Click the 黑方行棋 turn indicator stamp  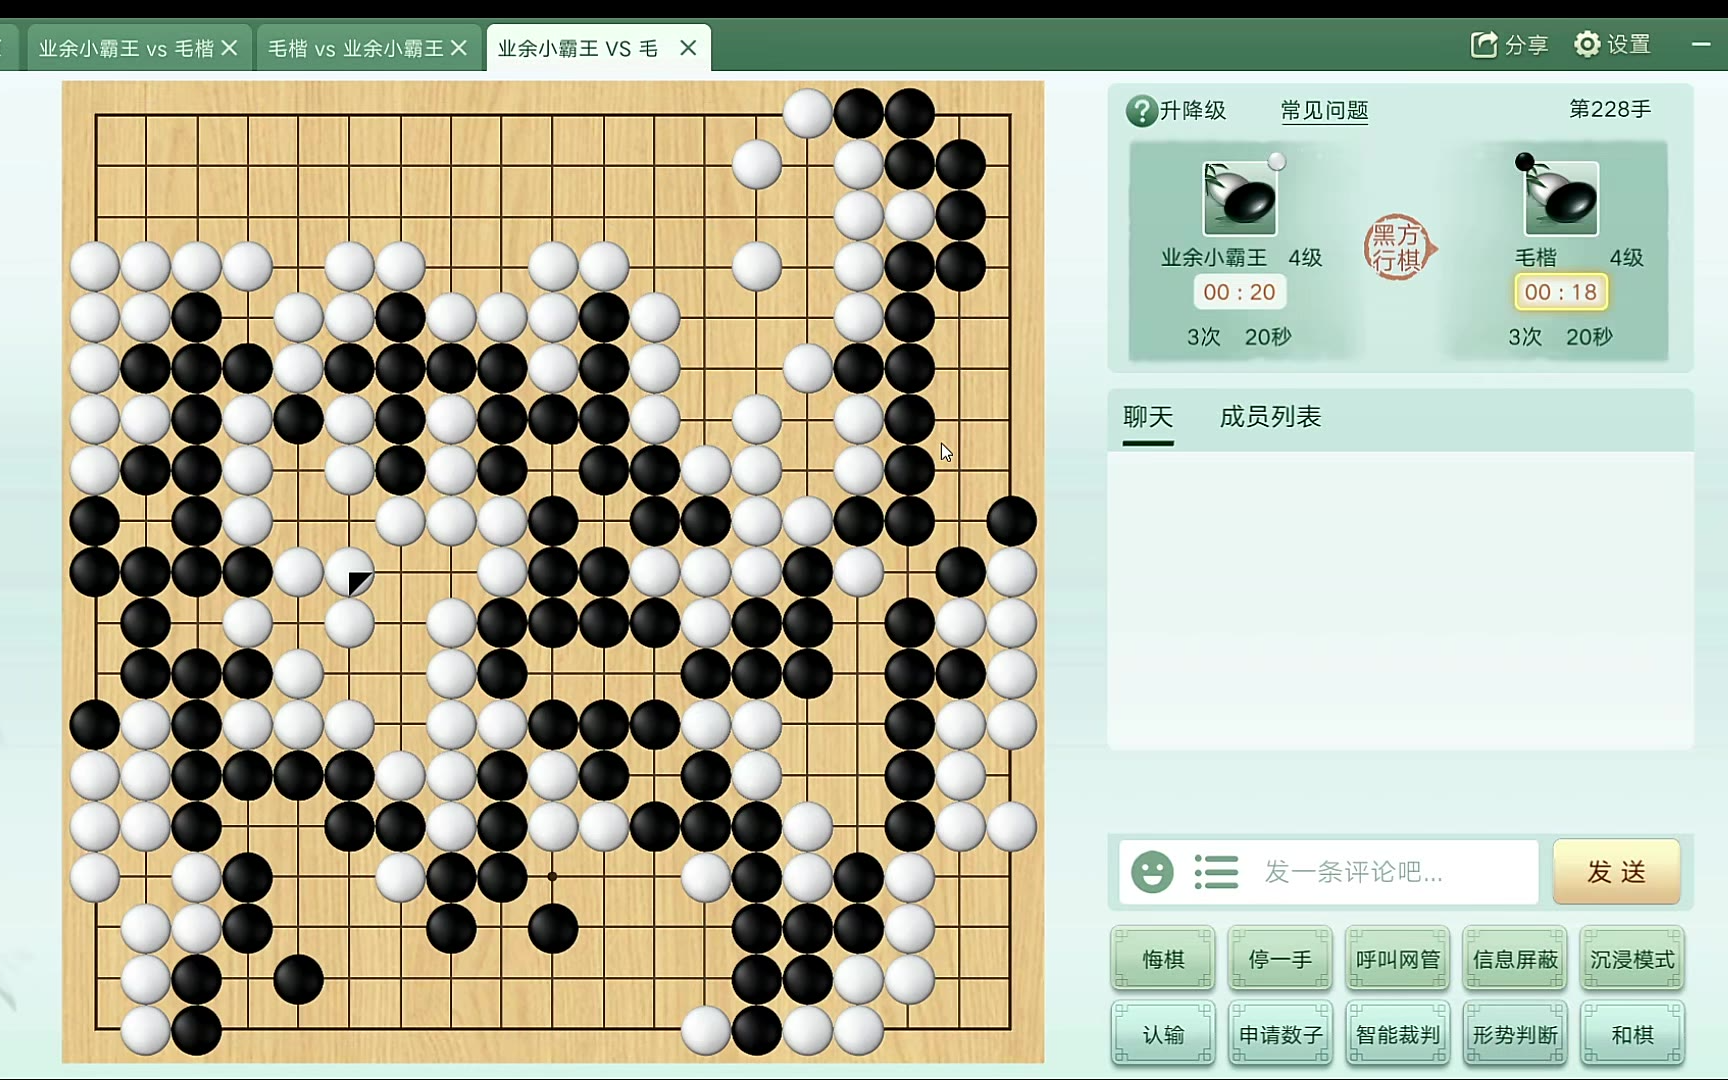pyautogui.click(x=1399, y=247)
